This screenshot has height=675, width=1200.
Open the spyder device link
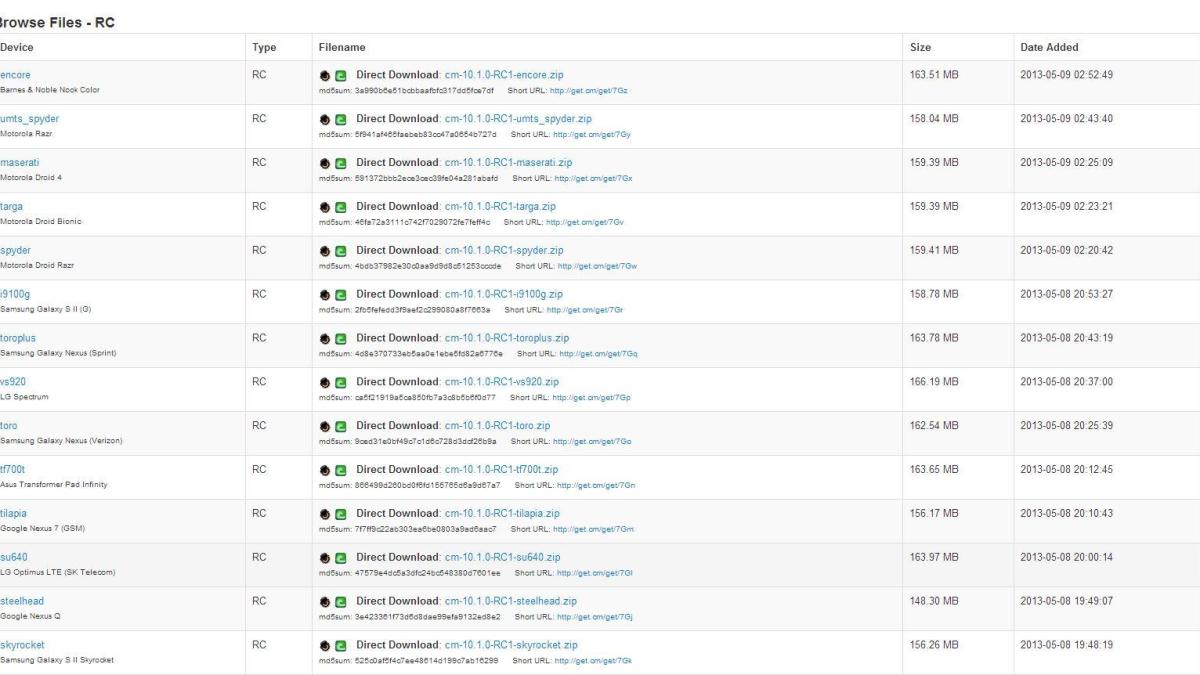click(15, 250)
